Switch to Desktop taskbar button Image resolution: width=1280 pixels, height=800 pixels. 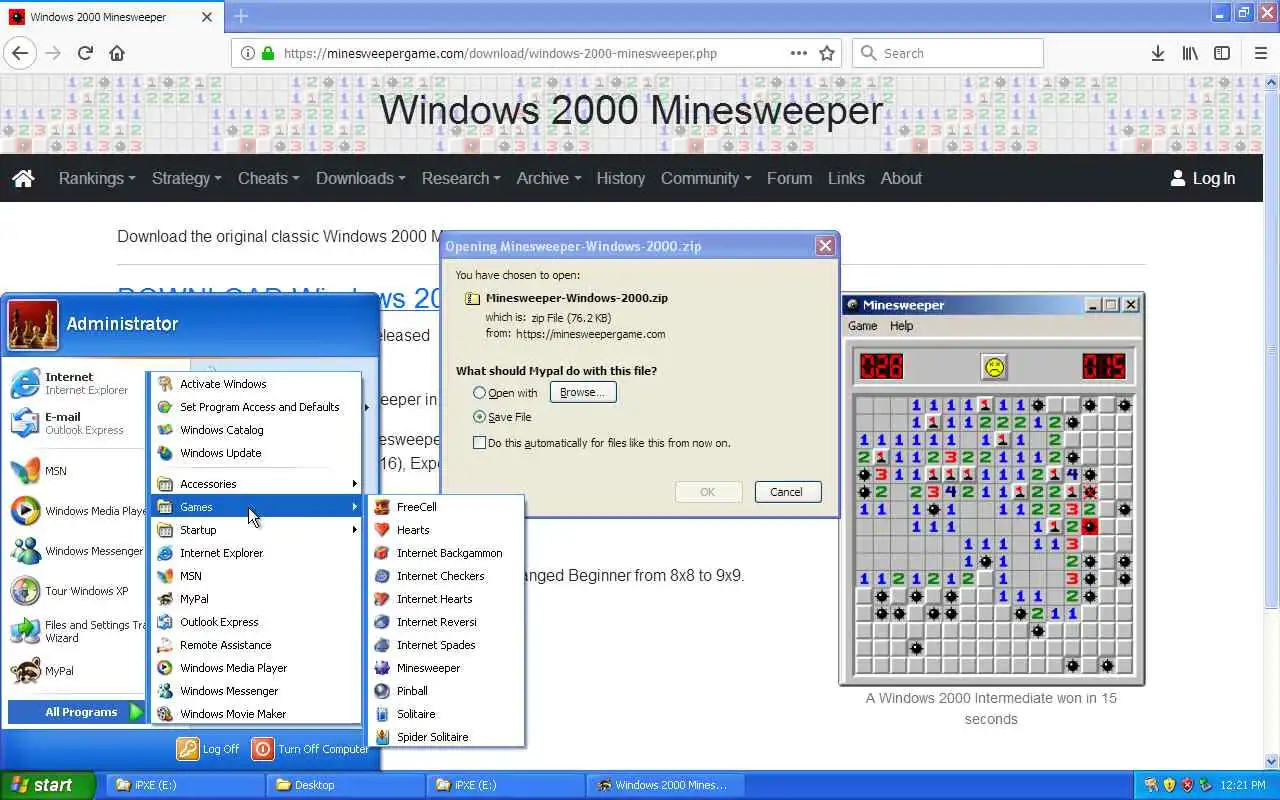coord(345,785)
